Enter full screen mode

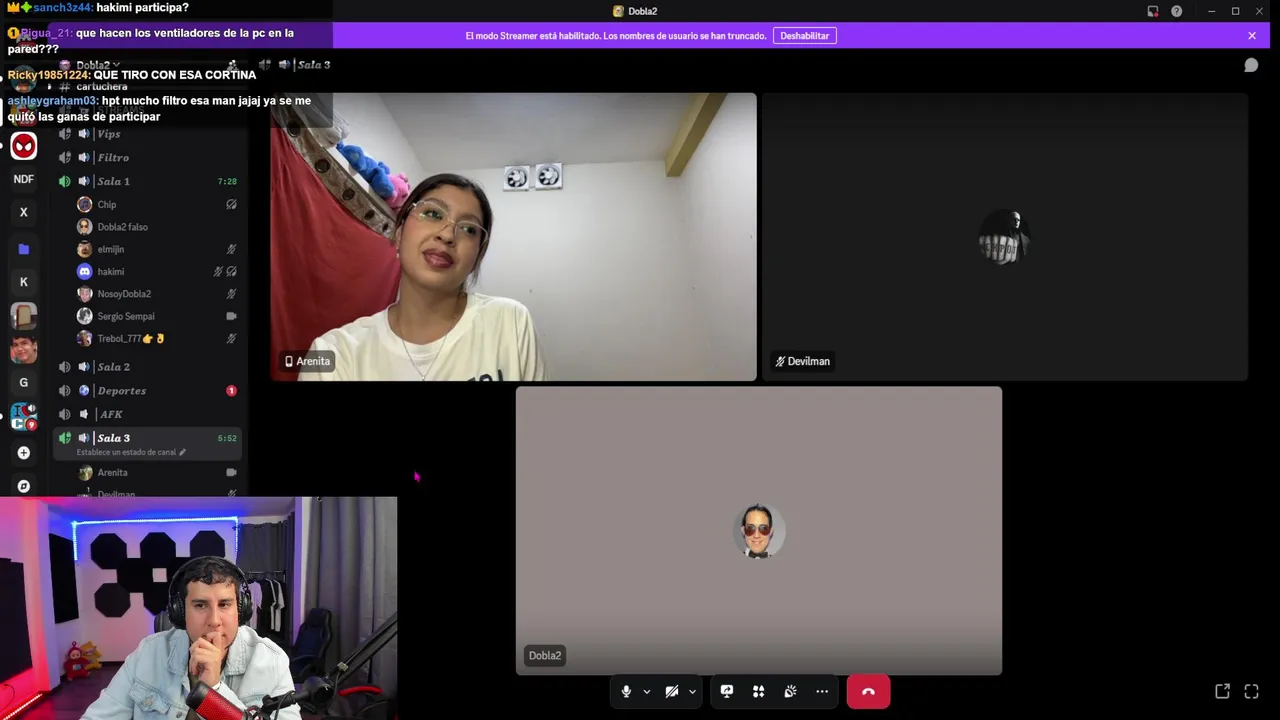pyautogui.click(x=1251, y=691)
